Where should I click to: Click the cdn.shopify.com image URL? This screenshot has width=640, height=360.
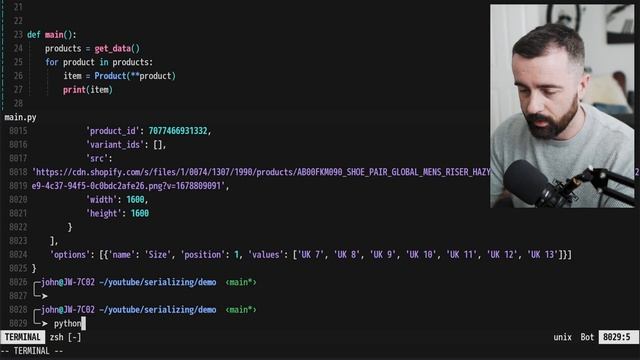tap(261, 172)
